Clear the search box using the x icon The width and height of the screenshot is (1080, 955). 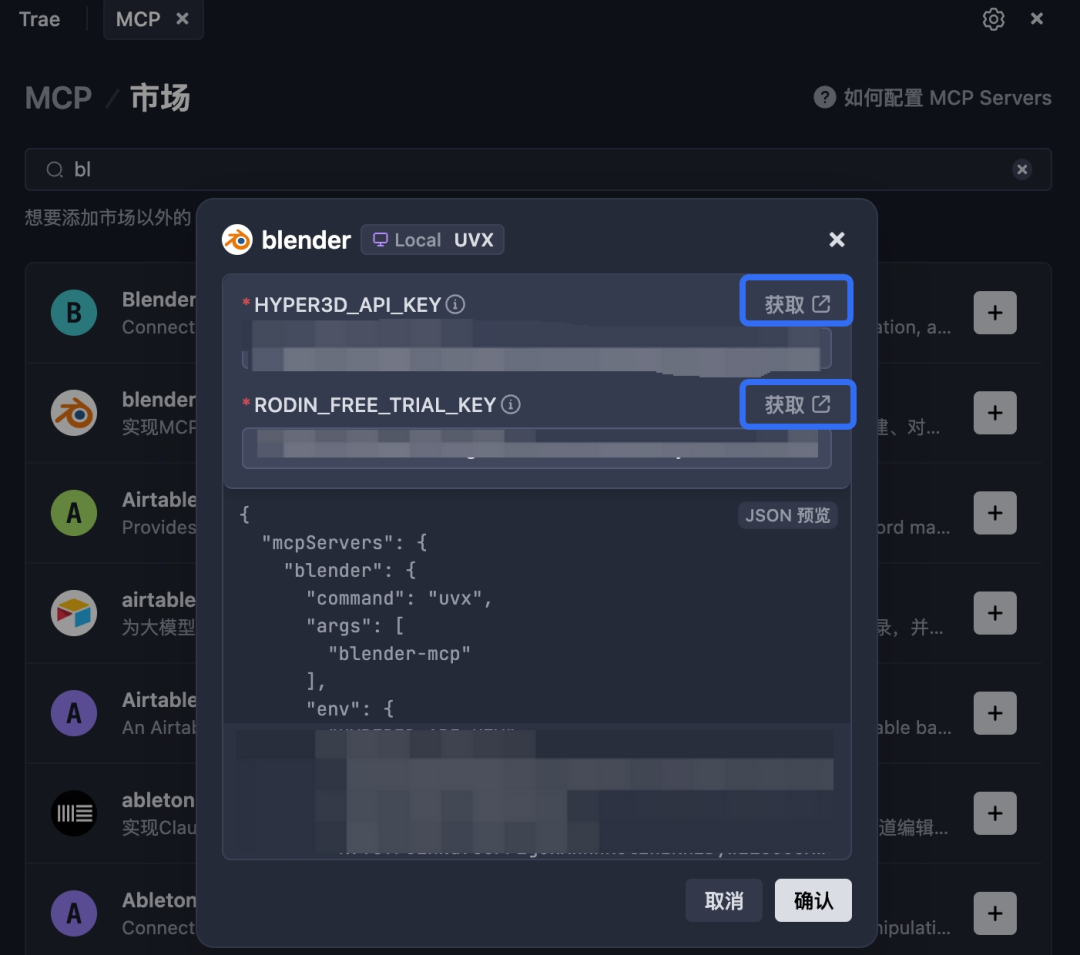[1022, 169]
